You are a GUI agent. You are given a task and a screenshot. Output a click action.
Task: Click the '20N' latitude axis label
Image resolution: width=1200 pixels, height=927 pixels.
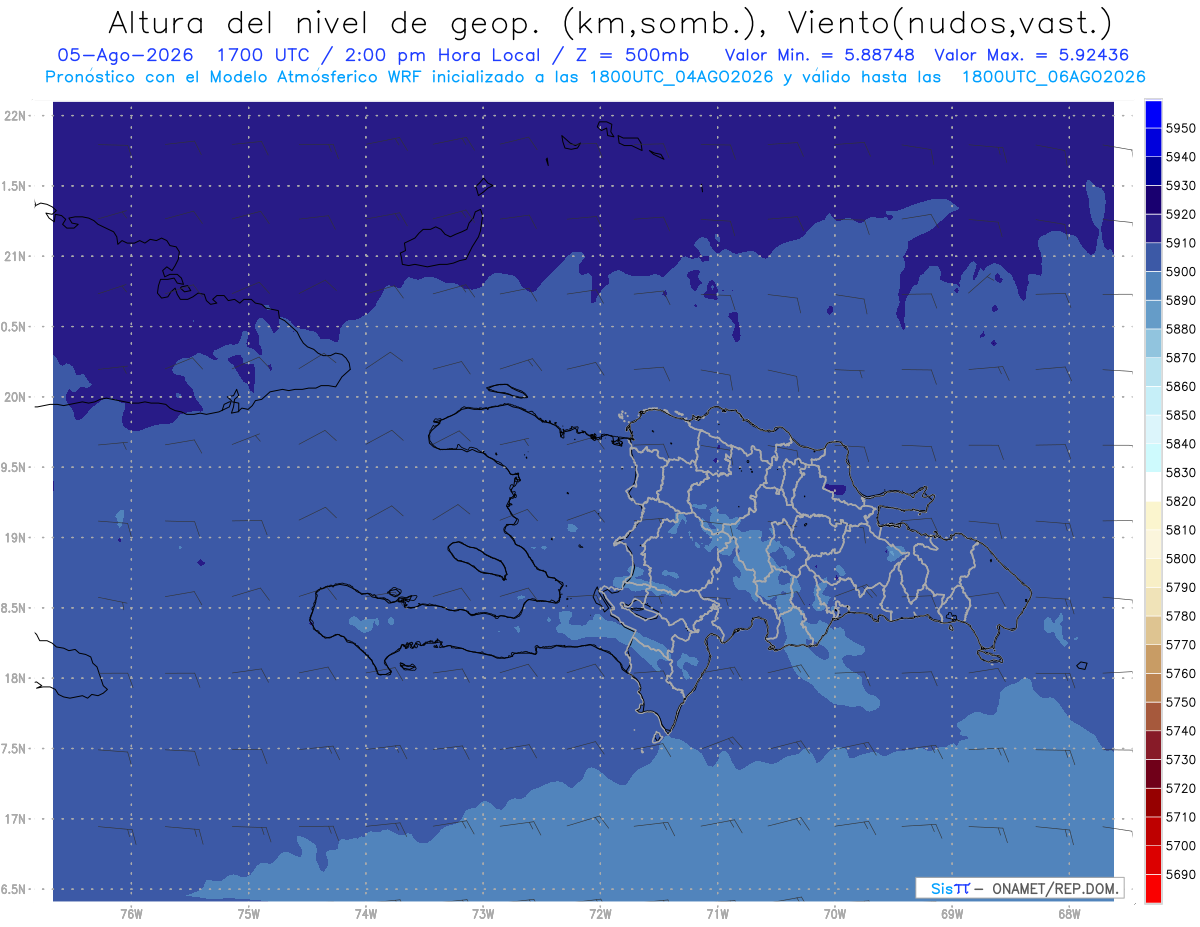pyautogui.click(x=14, y=397)
